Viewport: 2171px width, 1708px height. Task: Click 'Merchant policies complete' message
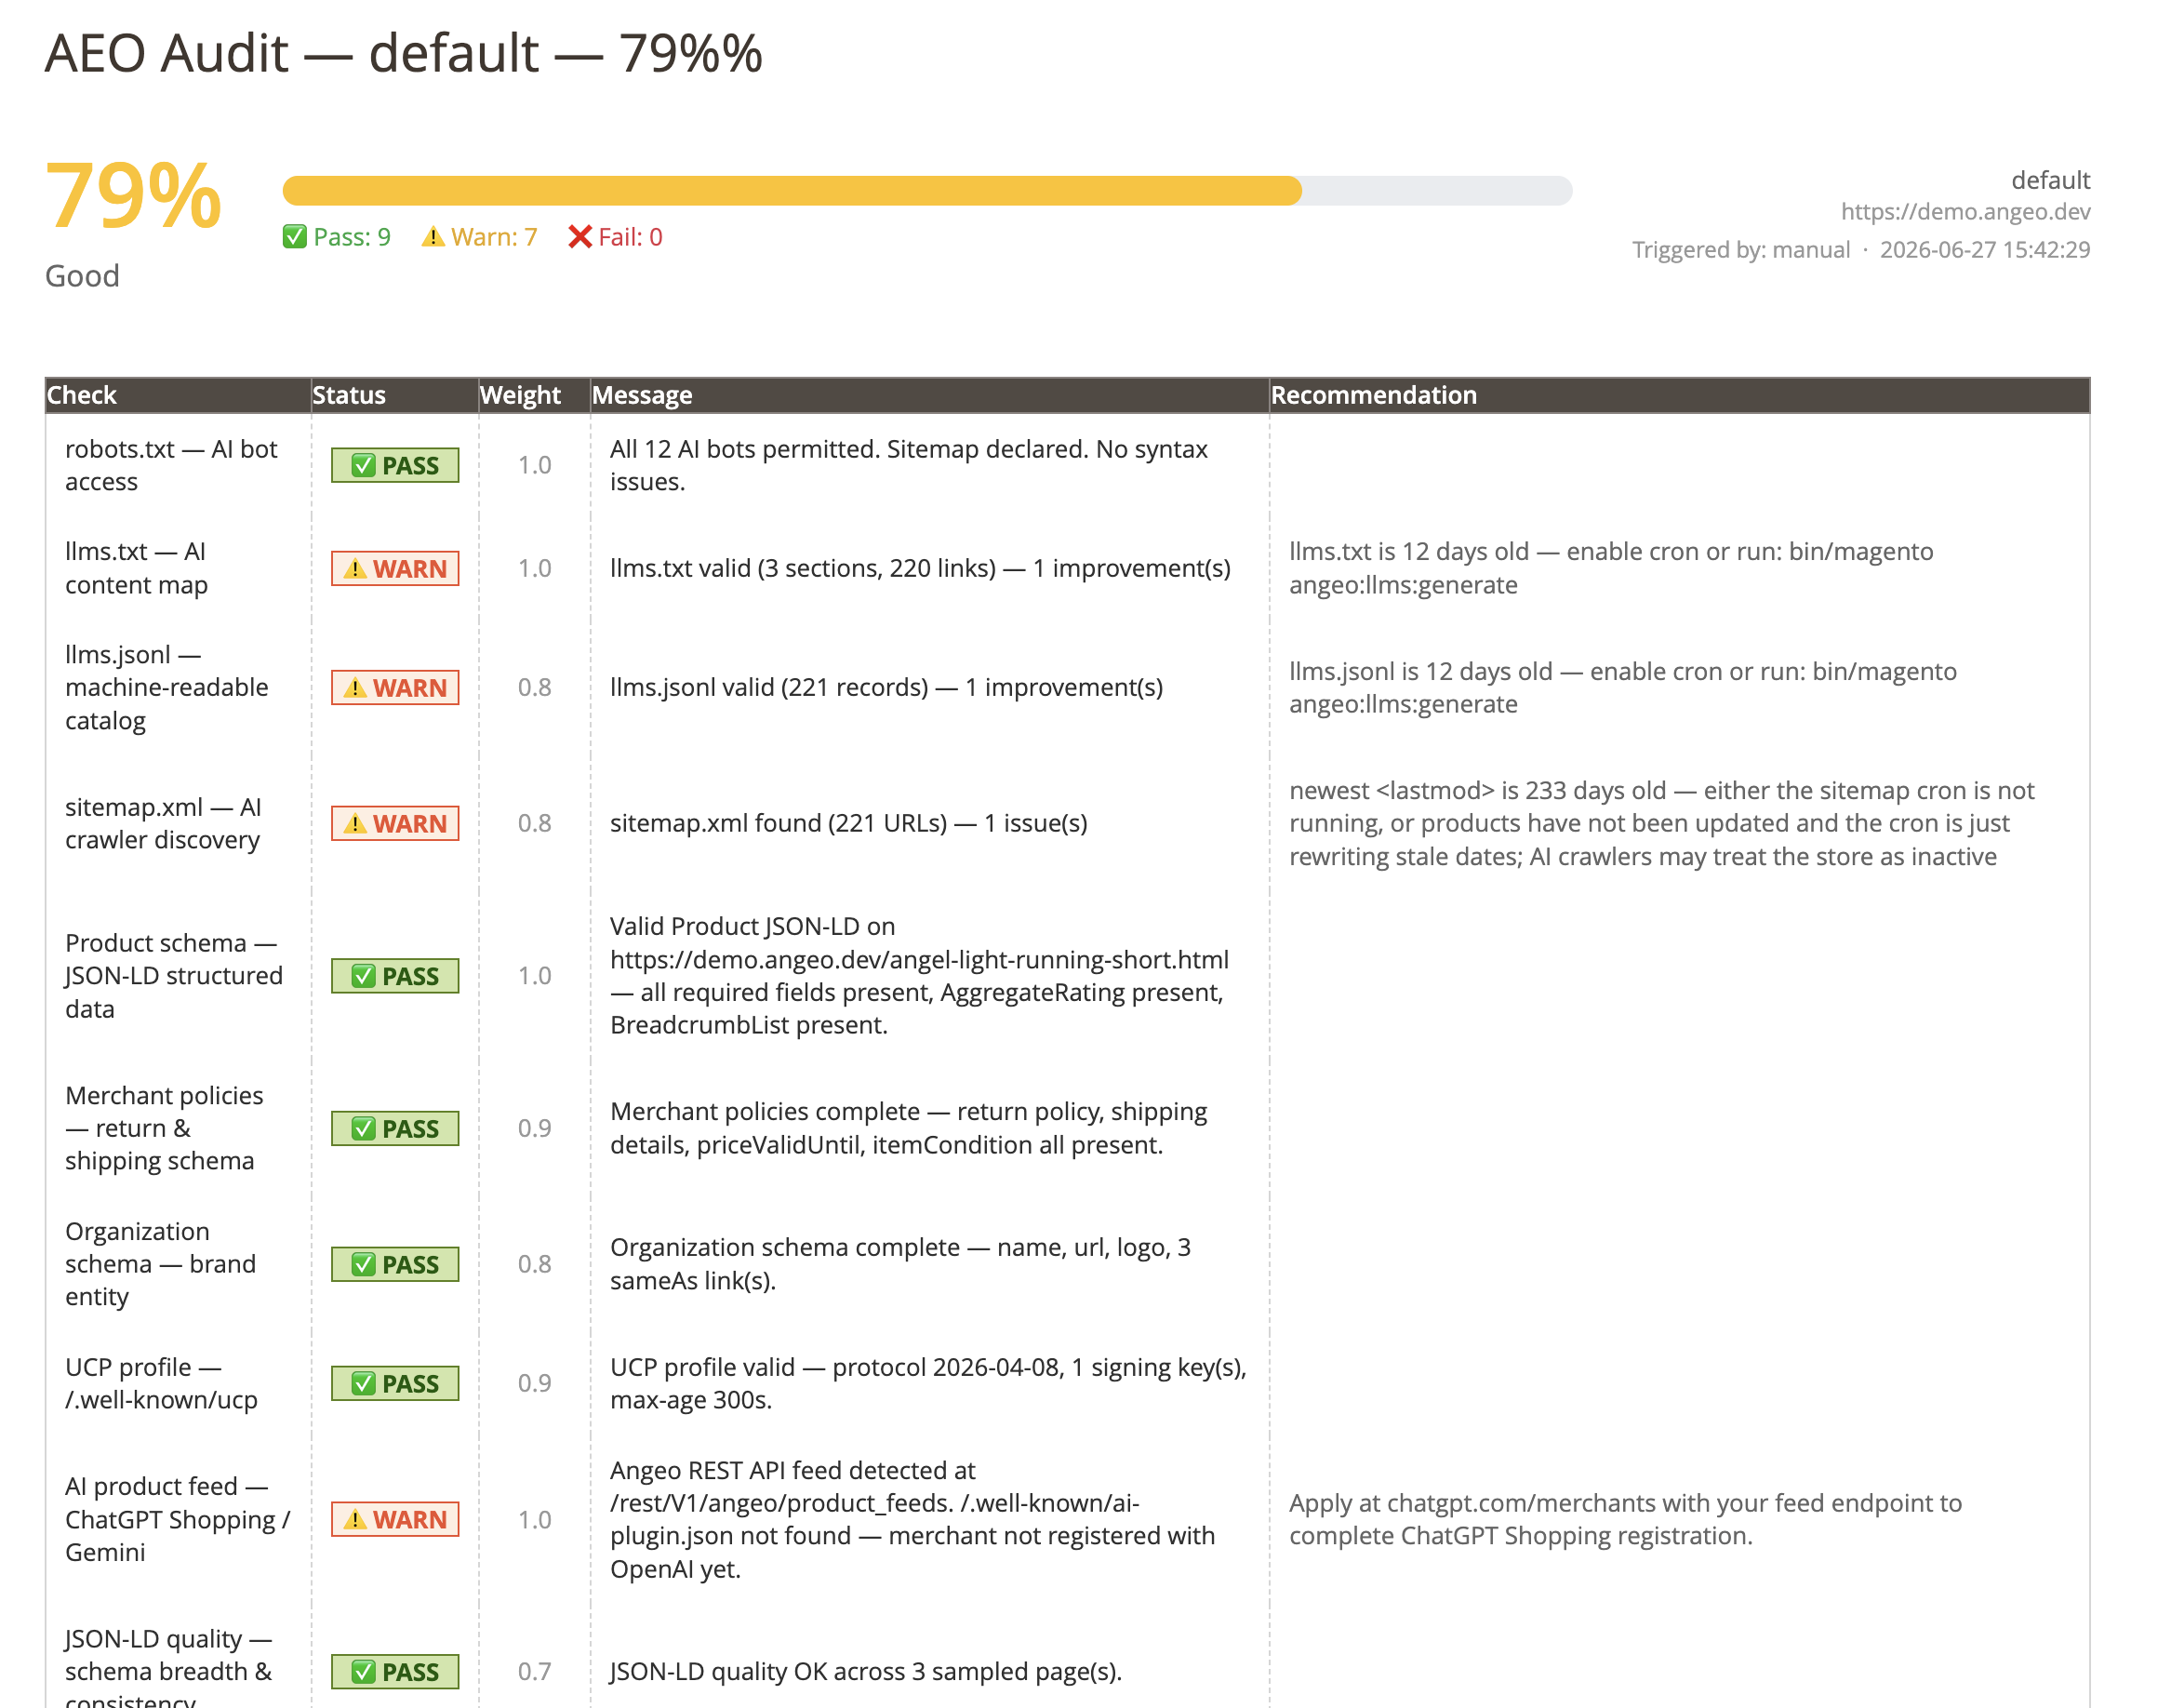(x=908, y=1128)
